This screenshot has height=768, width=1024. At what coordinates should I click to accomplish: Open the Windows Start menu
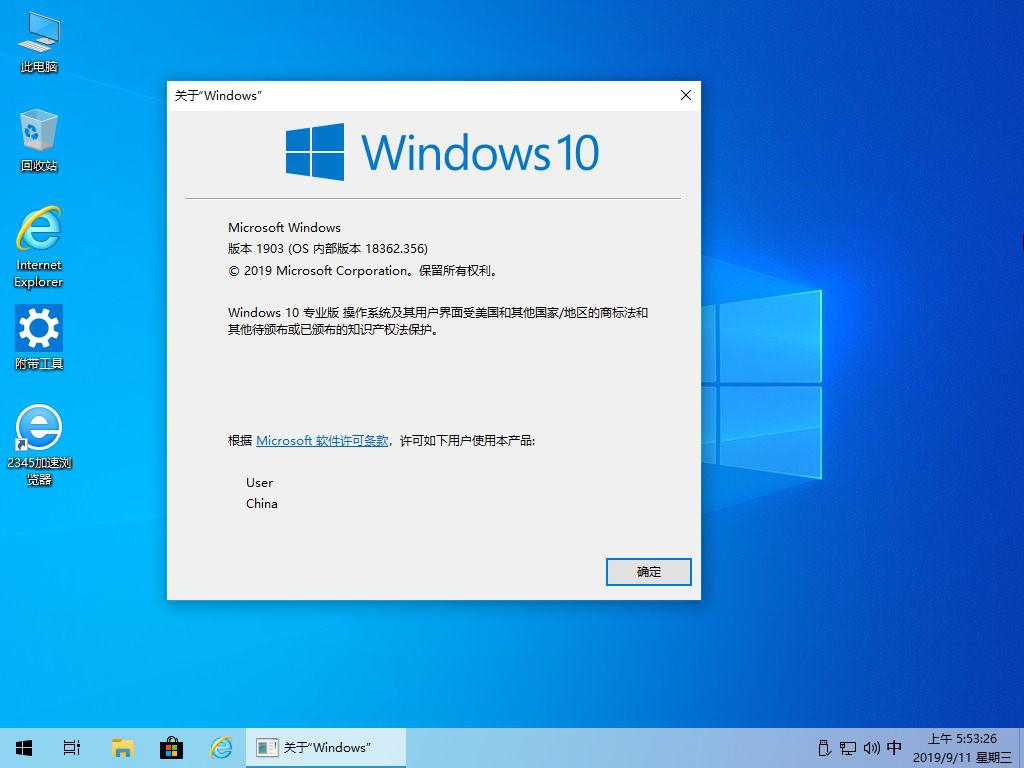coord(24,747)
